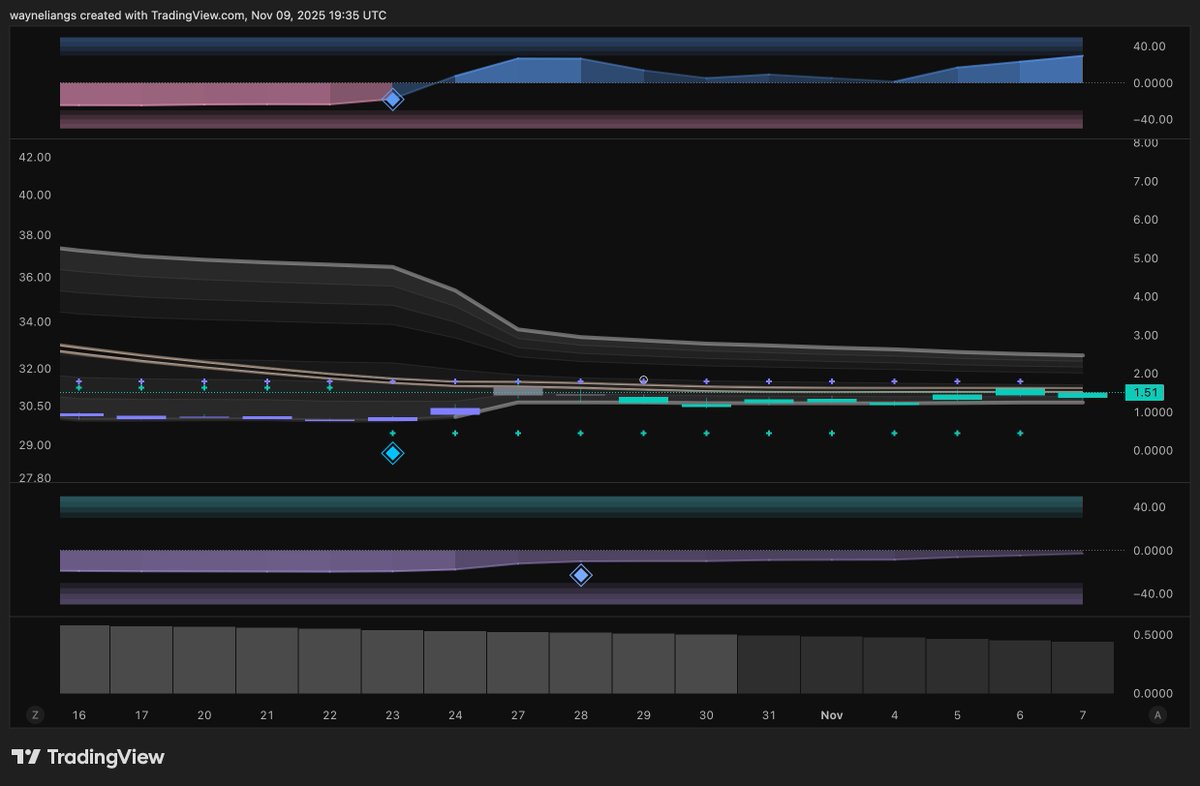Click the 29.00 label on the left price scale
The width and height of the screenshot is (1200, 786).
tap(35, 445)
